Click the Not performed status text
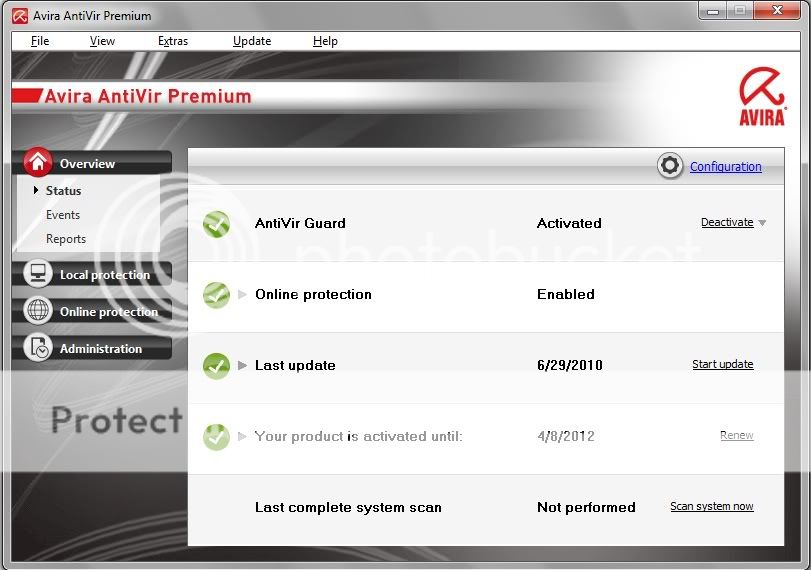 point(586,507)
